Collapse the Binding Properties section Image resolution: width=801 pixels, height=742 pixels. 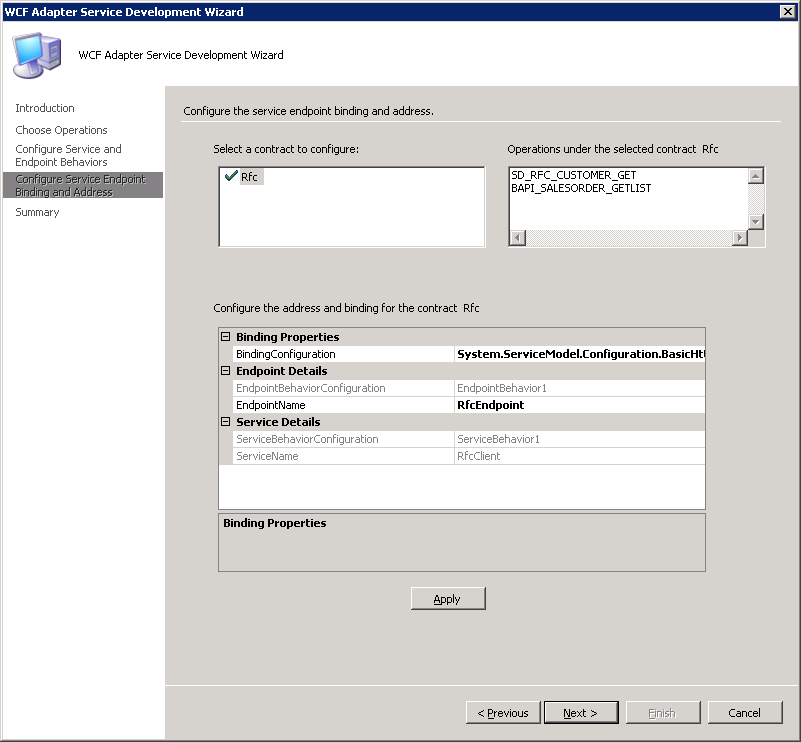pos(225,337)
